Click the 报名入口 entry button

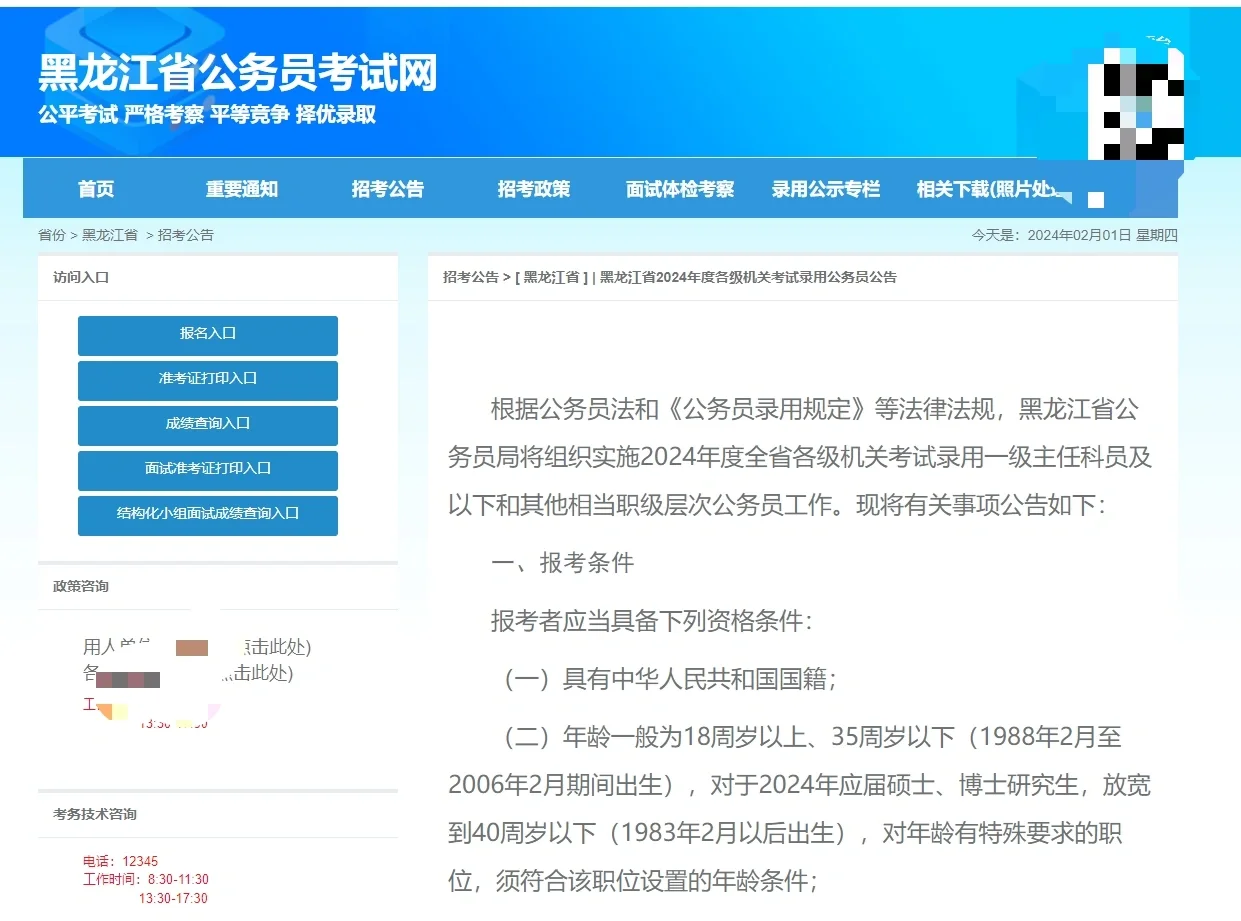pos(207,336)
